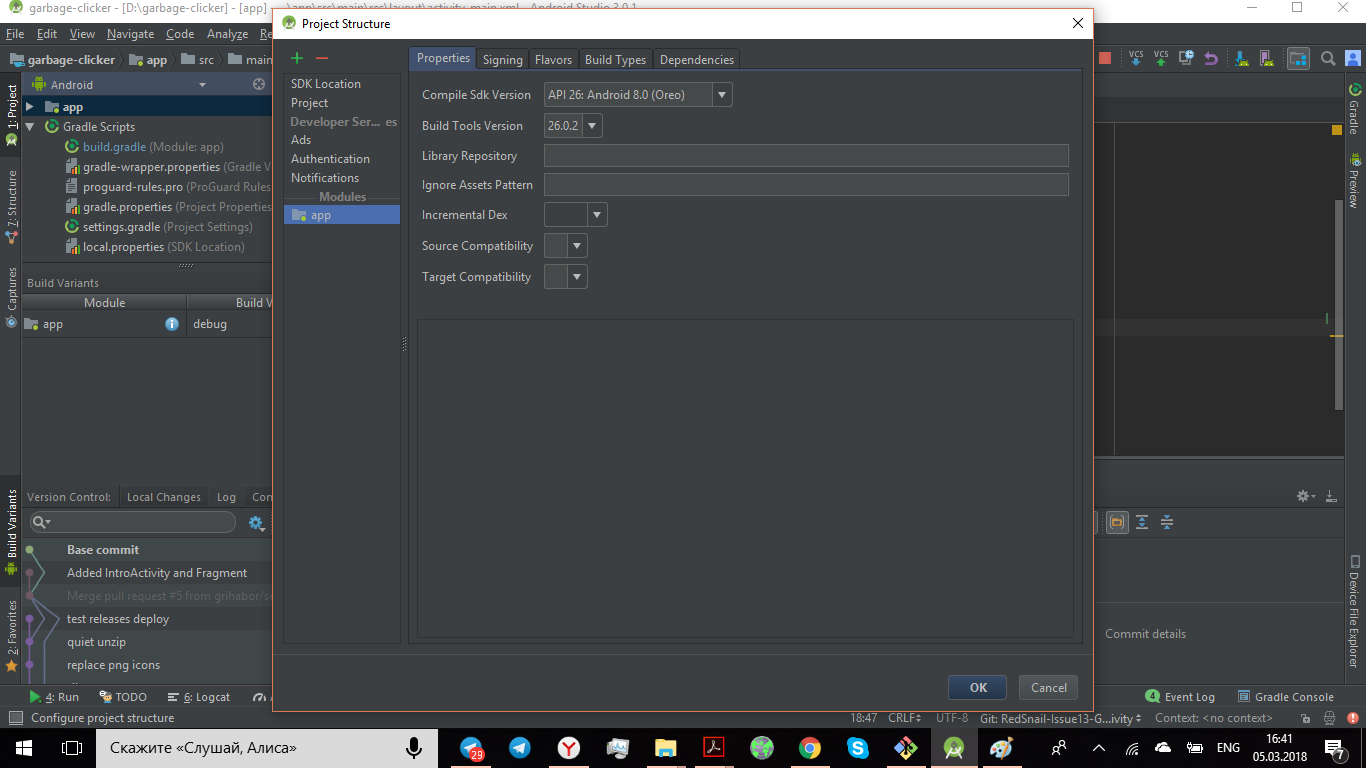Open the Incremental Dex dropdown
This screenshot has height=768, width=1366.
tap(597, 215)
